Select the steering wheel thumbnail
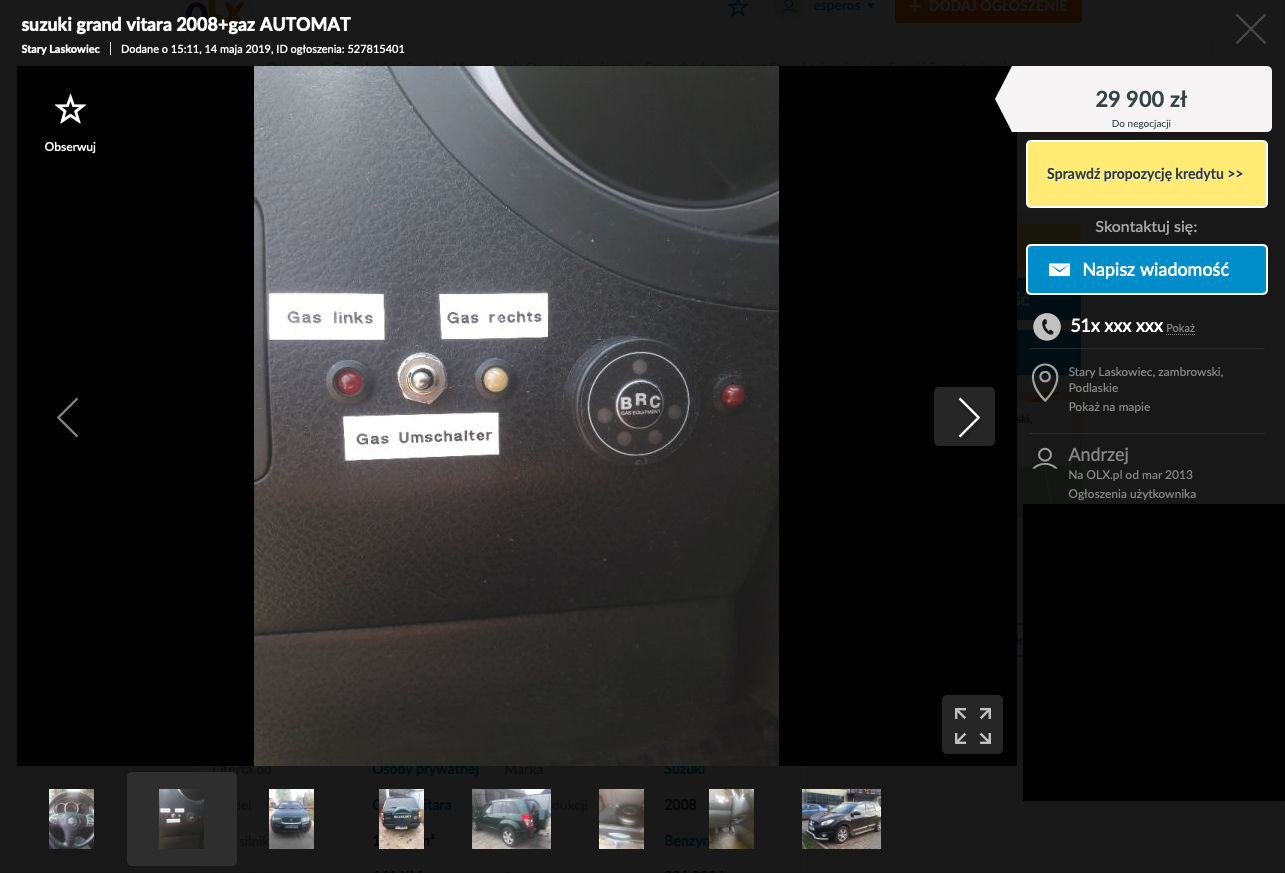 point(72,819)
